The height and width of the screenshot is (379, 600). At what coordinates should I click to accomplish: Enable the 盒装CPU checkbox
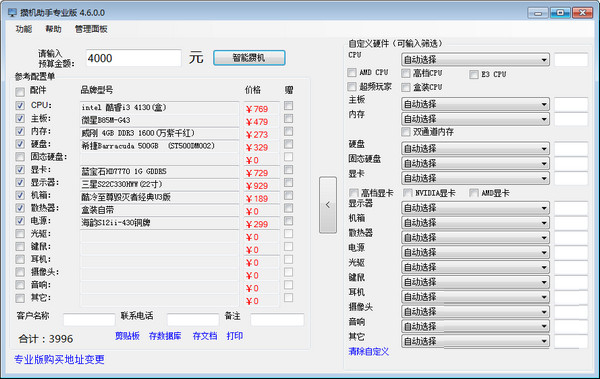tap(406, 88)
